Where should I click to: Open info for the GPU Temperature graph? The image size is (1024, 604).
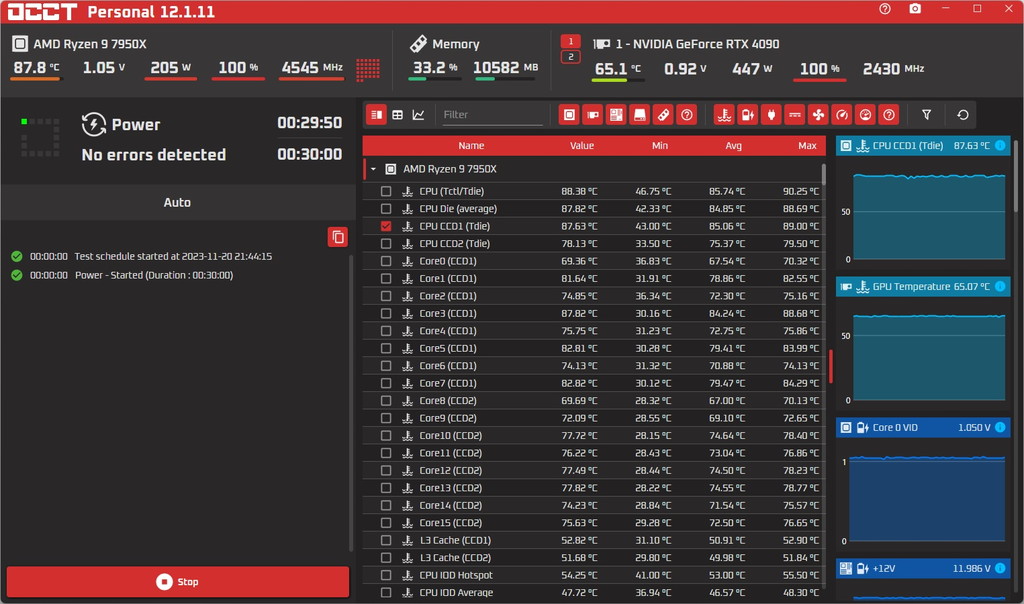pyautogui.click(x=1000, y=287)
